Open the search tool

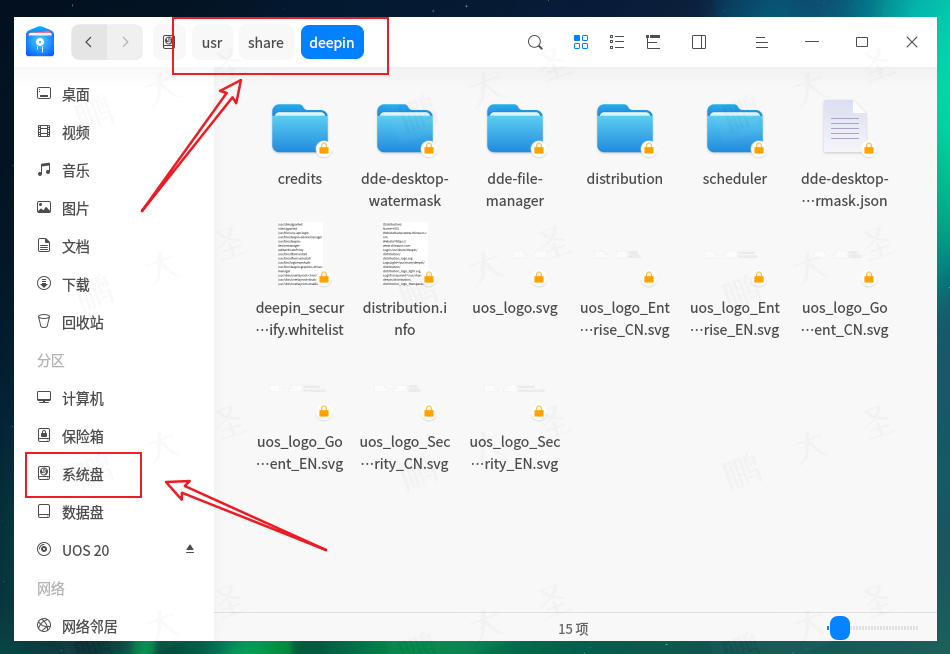tap(535, 42)
